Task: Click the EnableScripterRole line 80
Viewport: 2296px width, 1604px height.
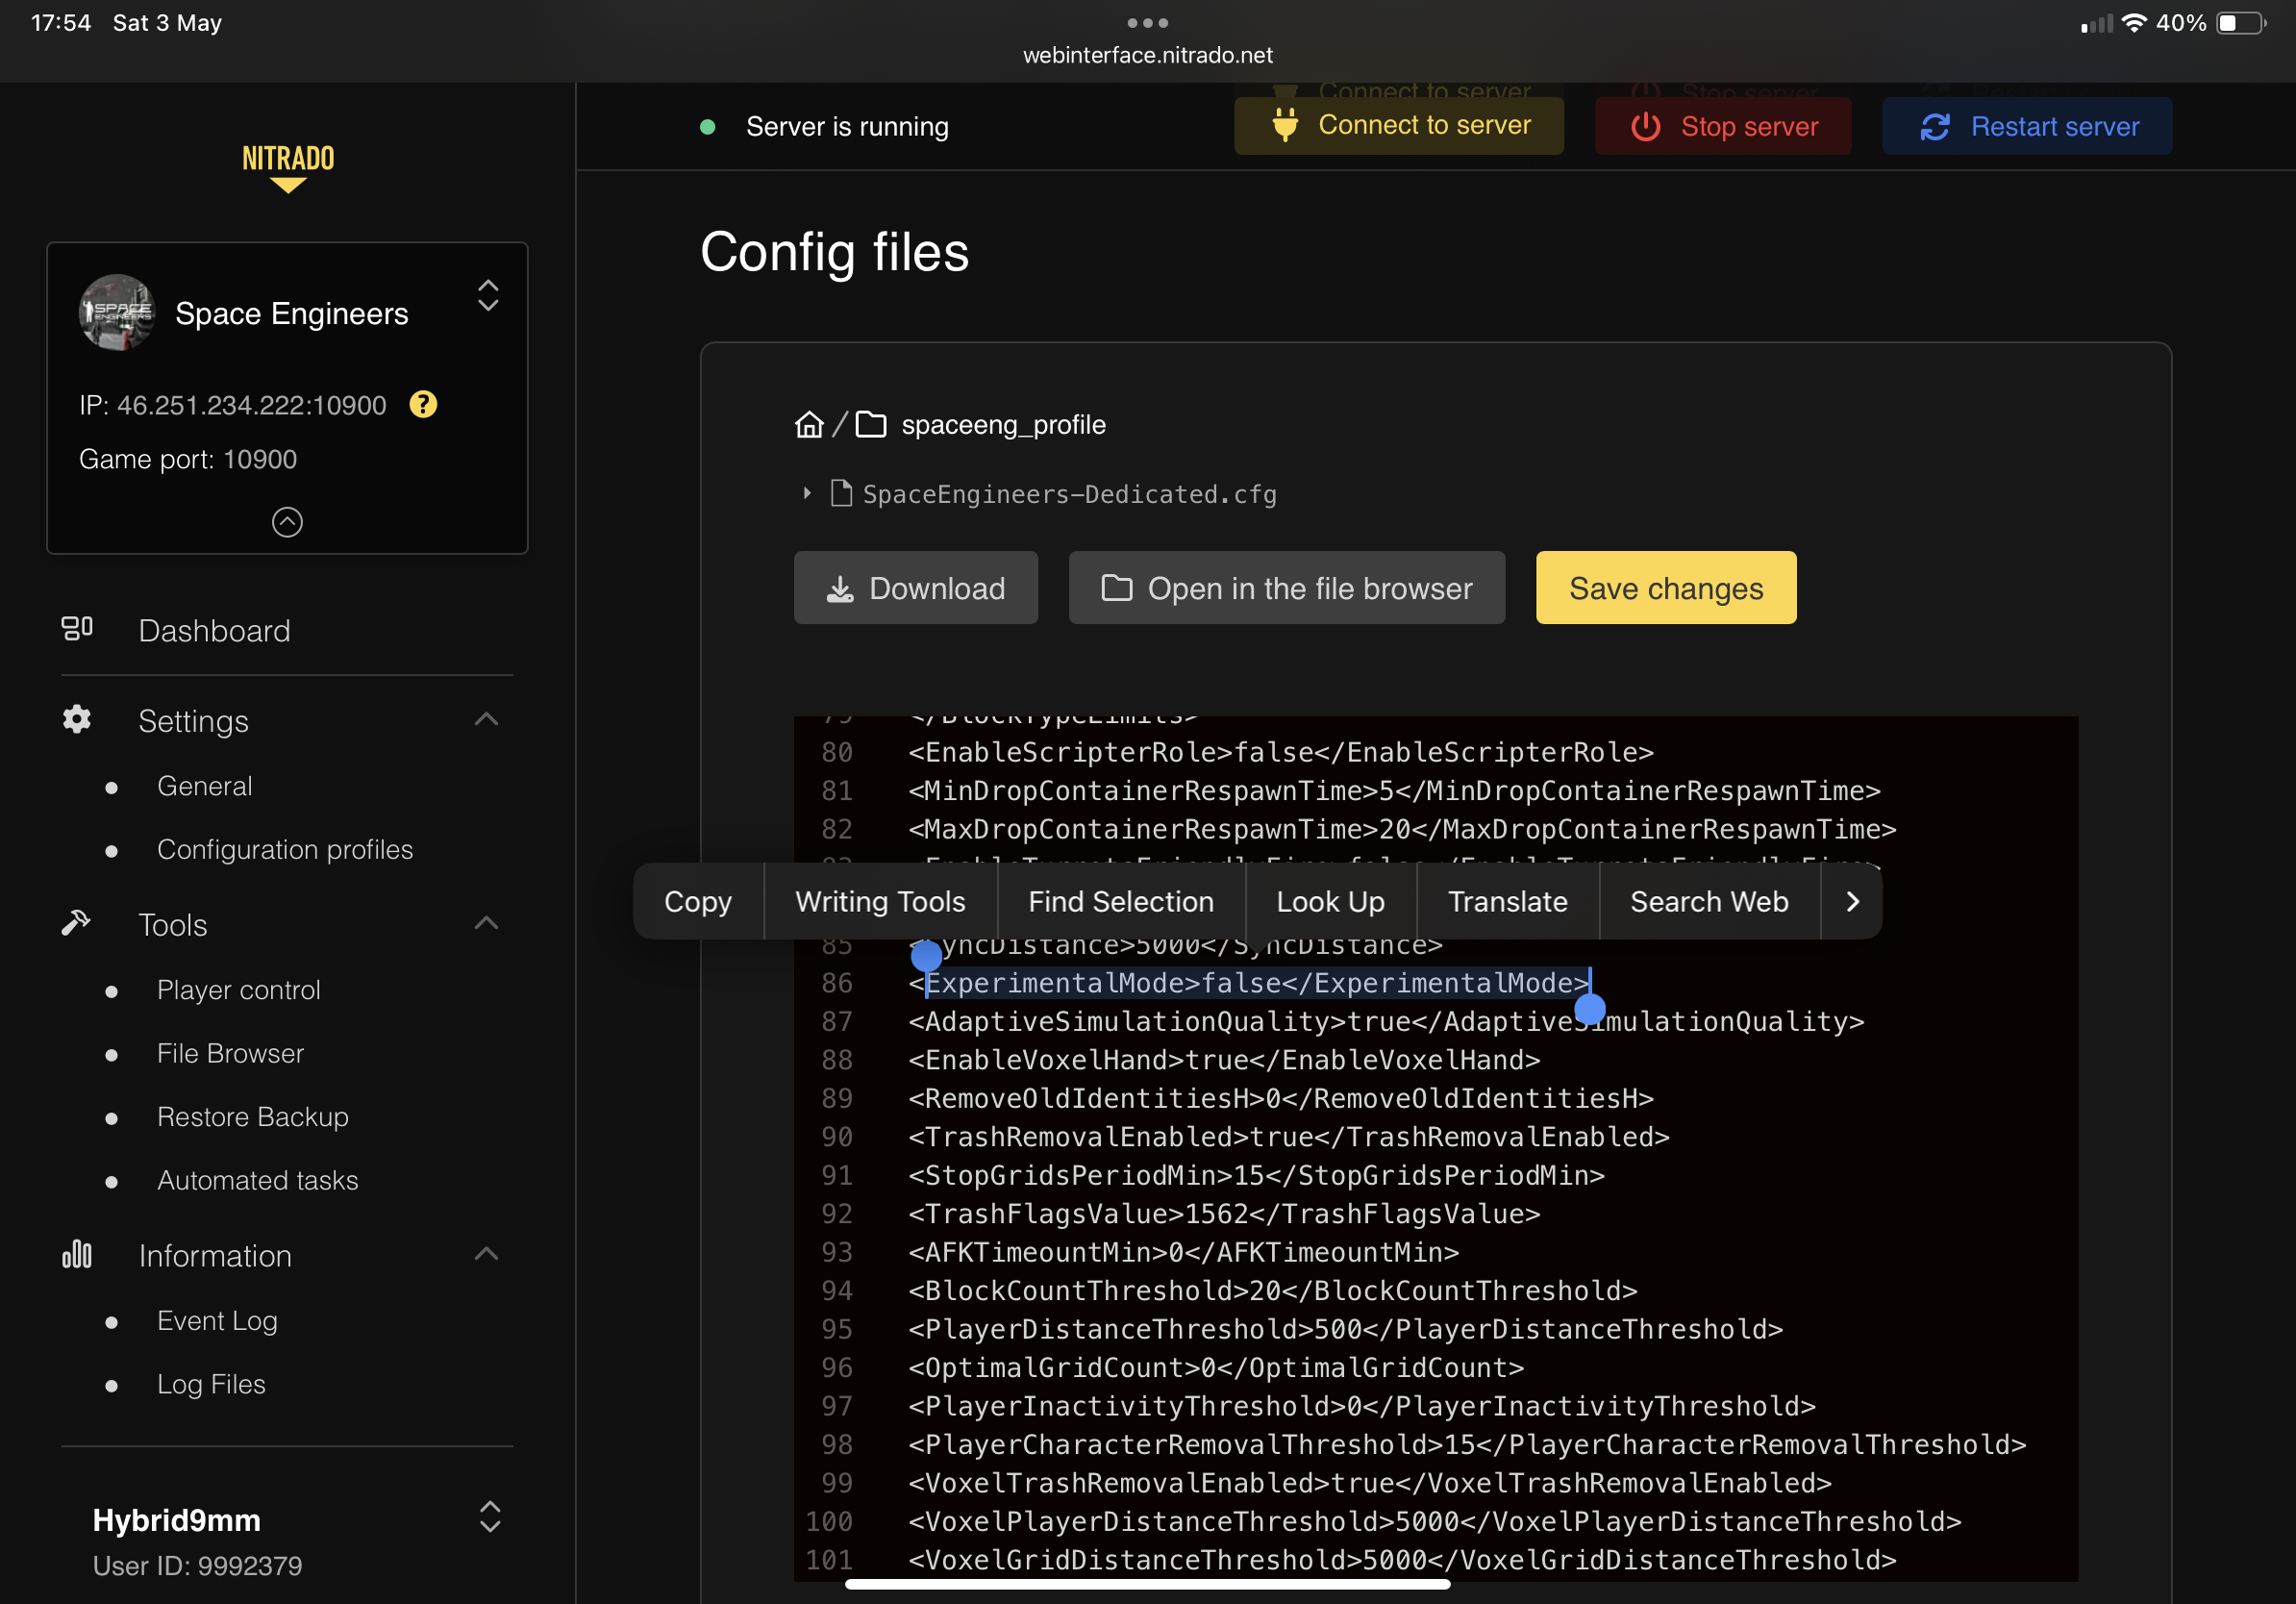Action: (1281, 752)
